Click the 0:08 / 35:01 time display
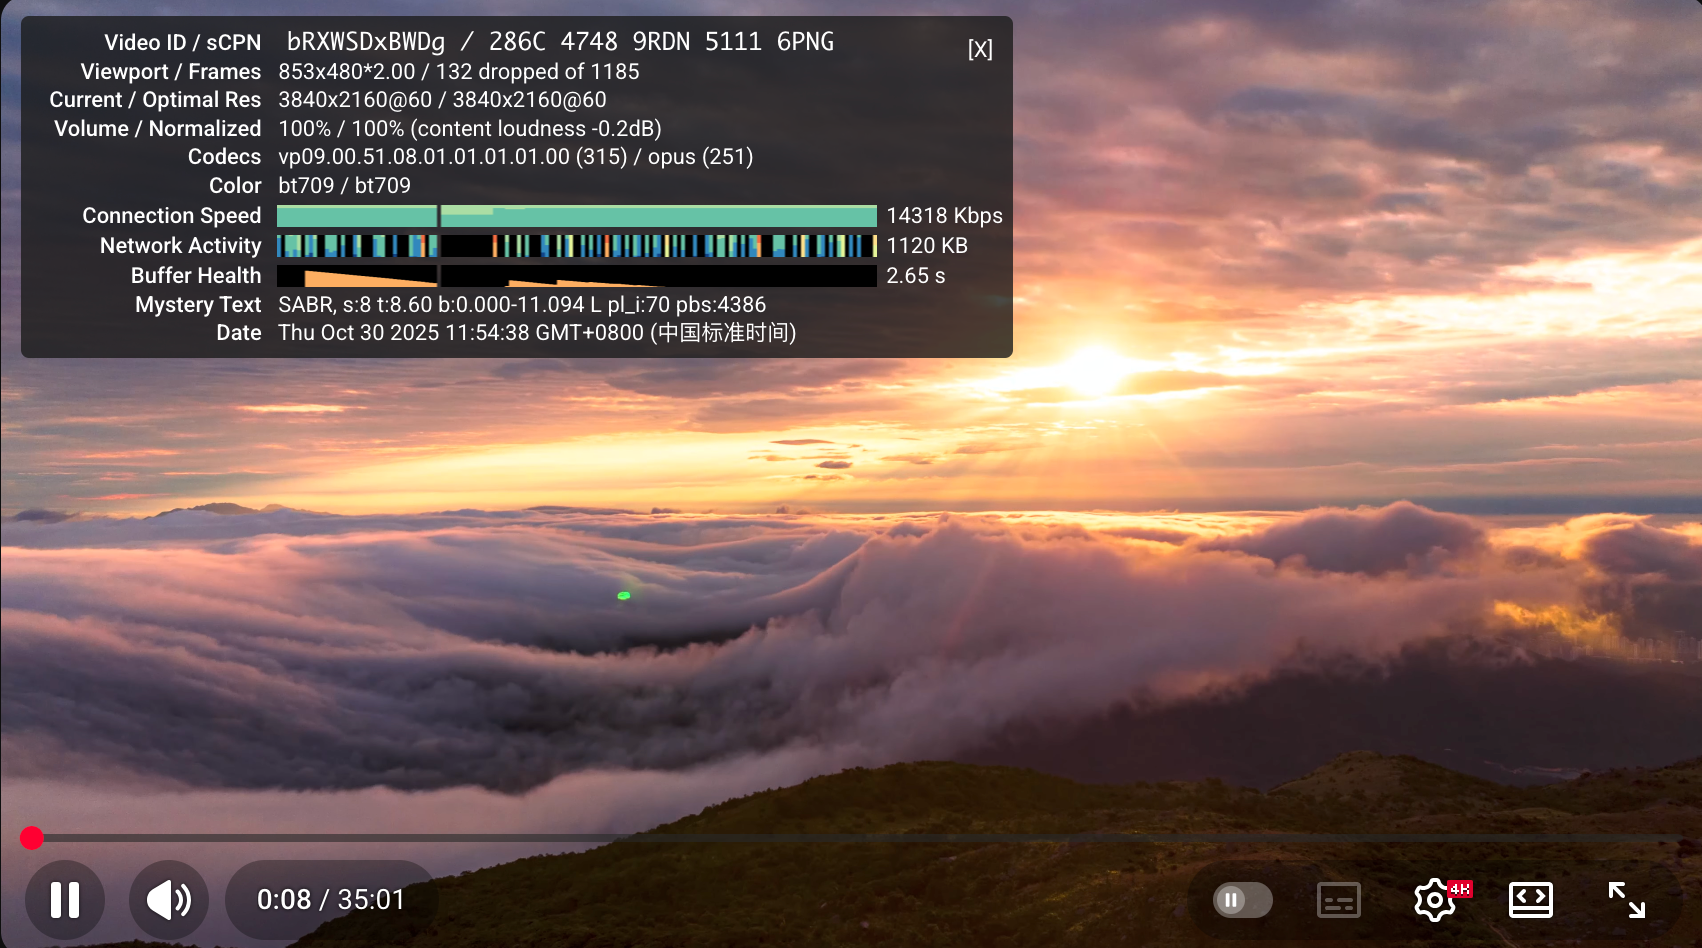The width and height of the screenshot is (1702, 948). tap(330, 900)
